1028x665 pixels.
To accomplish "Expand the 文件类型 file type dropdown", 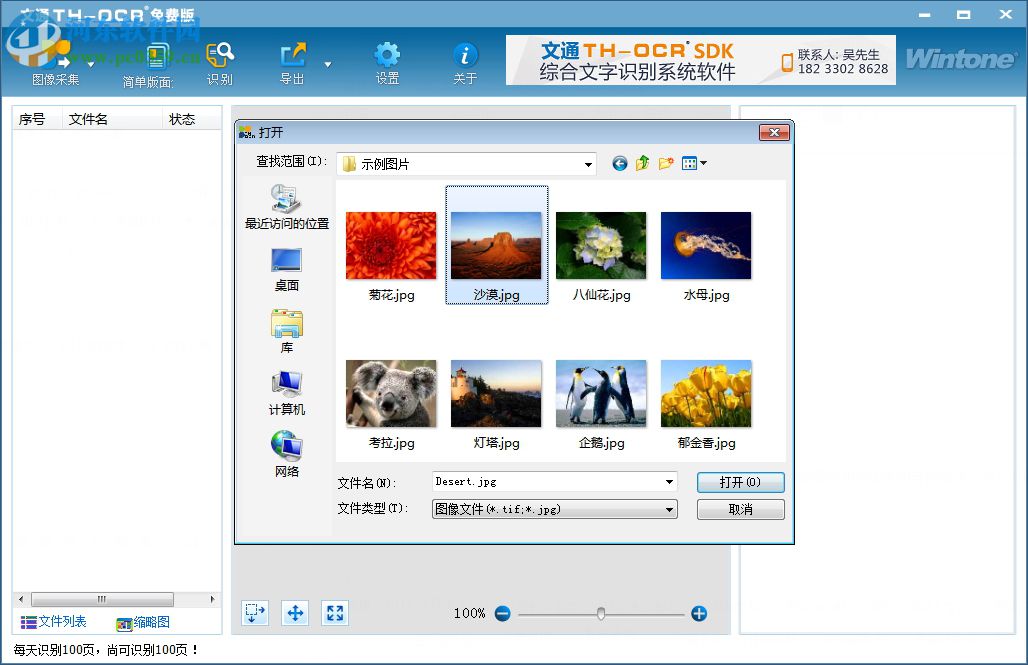I will click(x=669, y=509).
